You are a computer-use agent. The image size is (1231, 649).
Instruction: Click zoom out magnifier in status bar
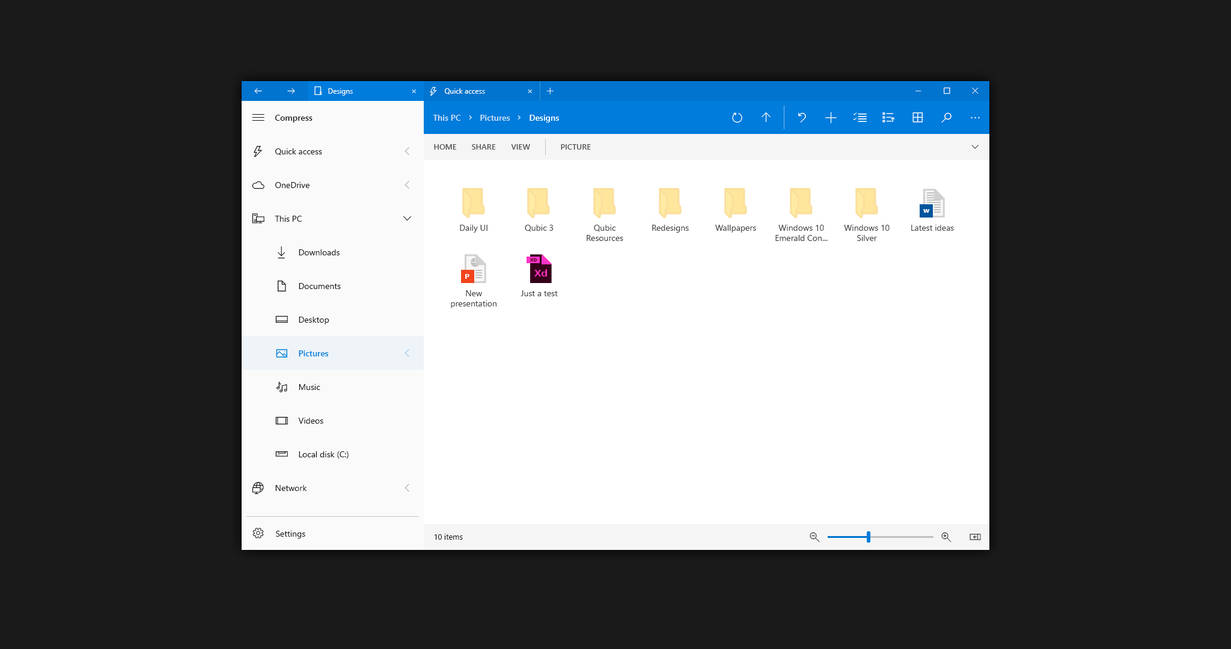tap(814, 536)
